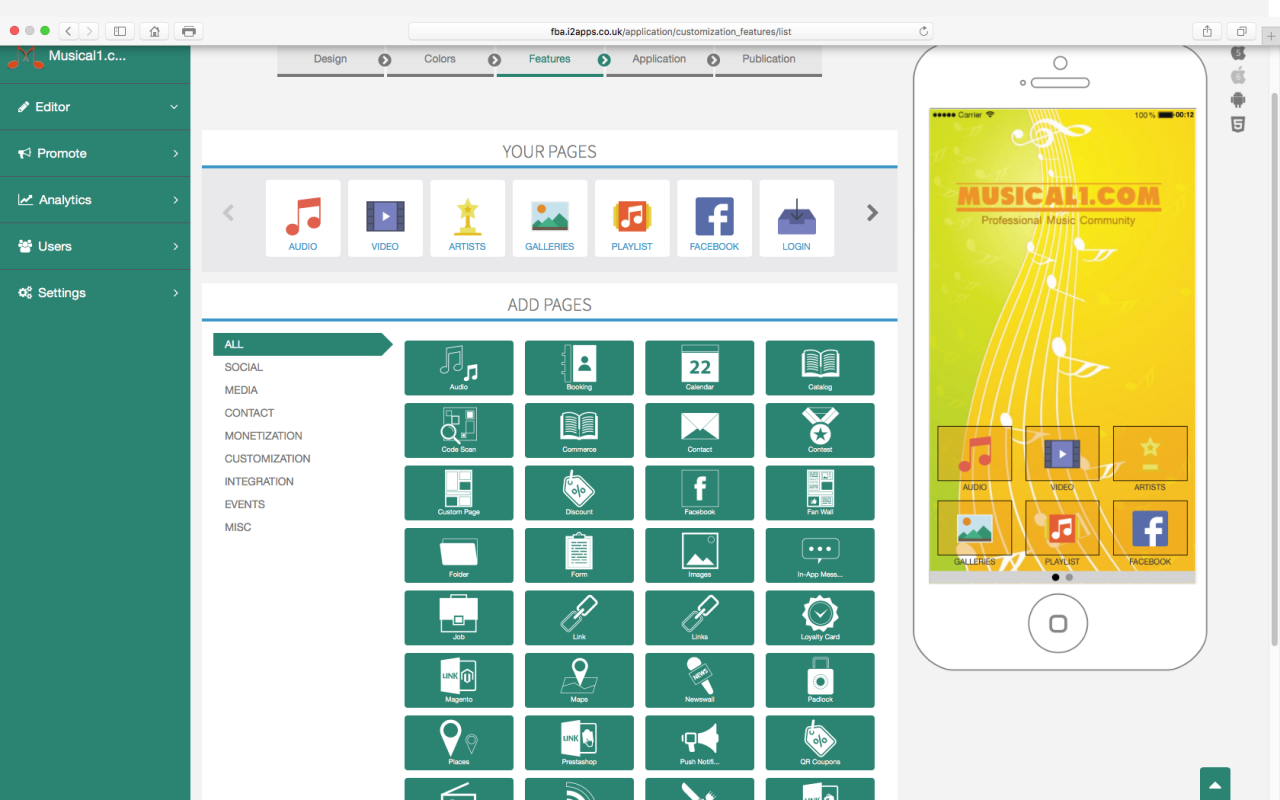The width and height of the screenshot is (1280, 800).
Task: Add the Padlock feature
Action: tap(819, 680)
